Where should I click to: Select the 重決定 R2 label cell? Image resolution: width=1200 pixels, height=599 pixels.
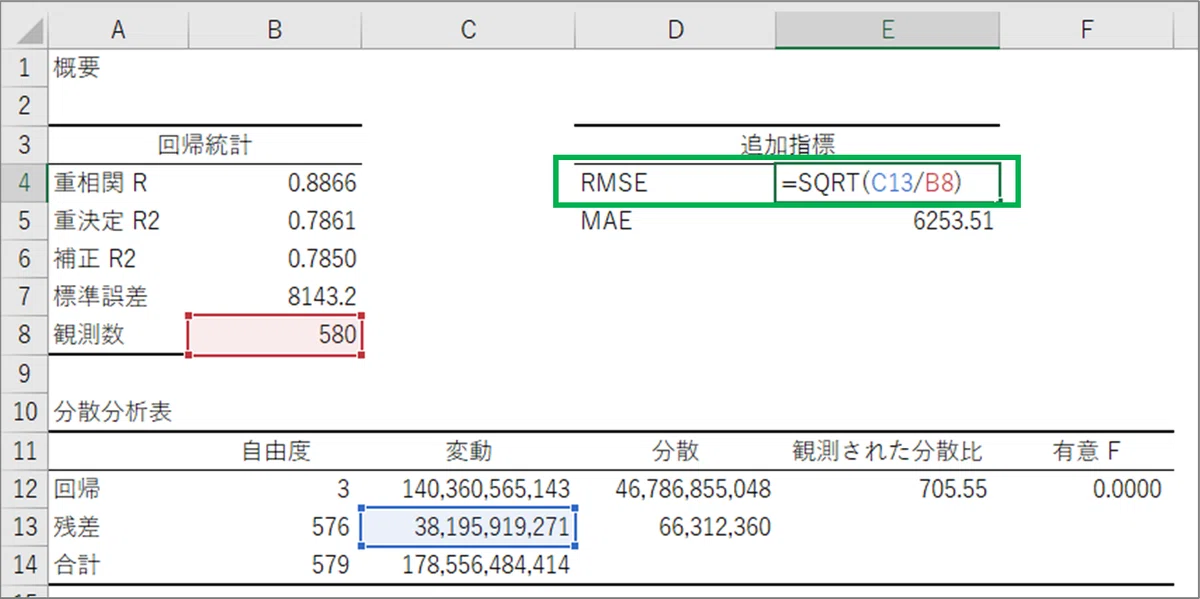(117, 220)
